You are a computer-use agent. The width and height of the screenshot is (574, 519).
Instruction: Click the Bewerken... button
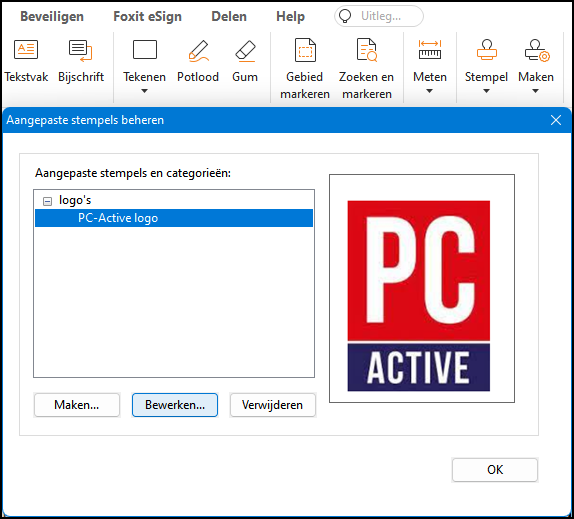(175, 405)
